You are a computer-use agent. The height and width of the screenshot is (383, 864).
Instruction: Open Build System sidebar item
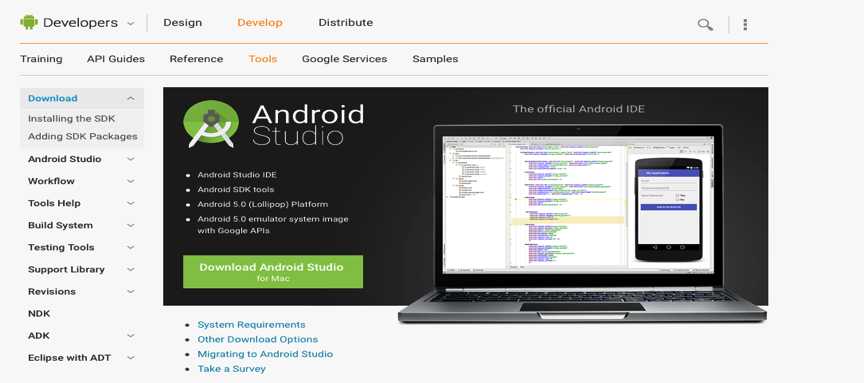tap(60, 225)
